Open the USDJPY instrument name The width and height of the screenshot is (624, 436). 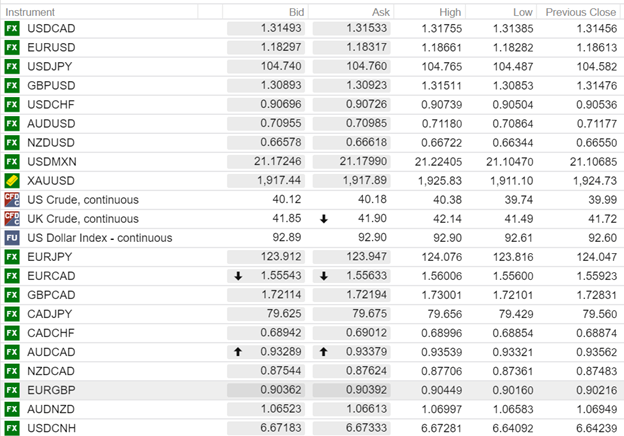coord(50,66)
